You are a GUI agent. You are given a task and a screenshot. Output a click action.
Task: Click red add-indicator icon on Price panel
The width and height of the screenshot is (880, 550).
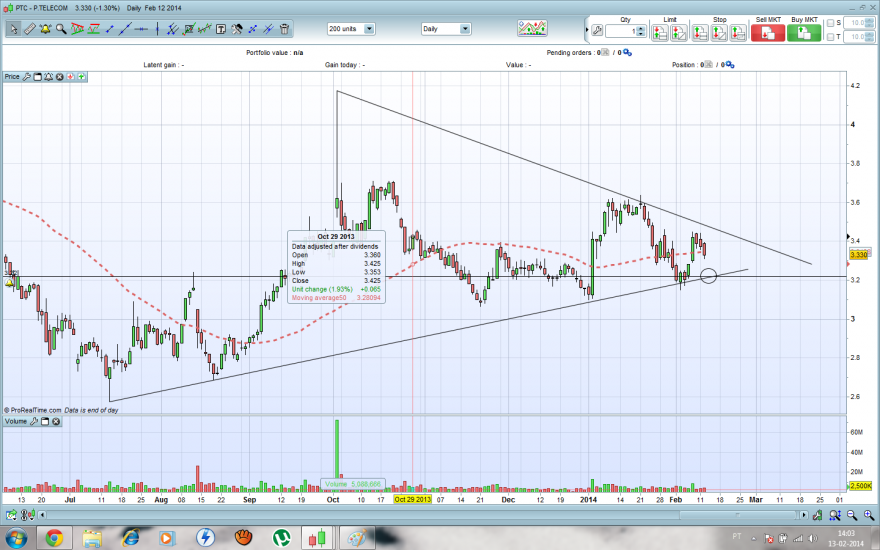click(x=71, y=76)
